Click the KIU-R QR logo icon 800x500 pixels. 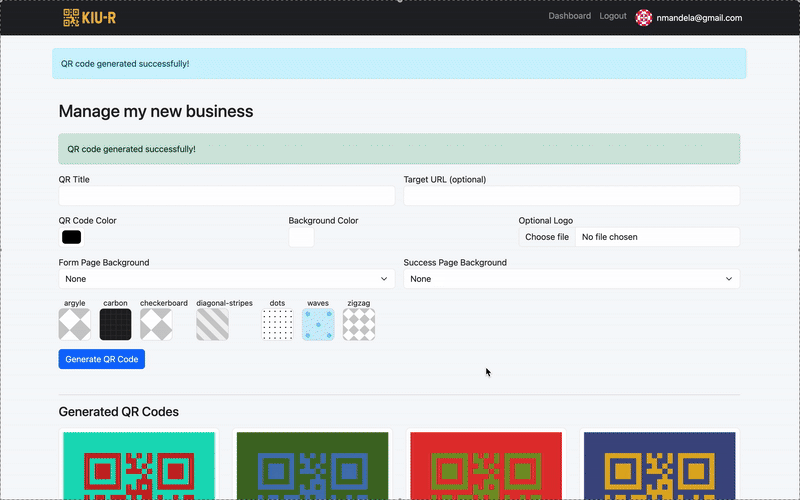71,18
